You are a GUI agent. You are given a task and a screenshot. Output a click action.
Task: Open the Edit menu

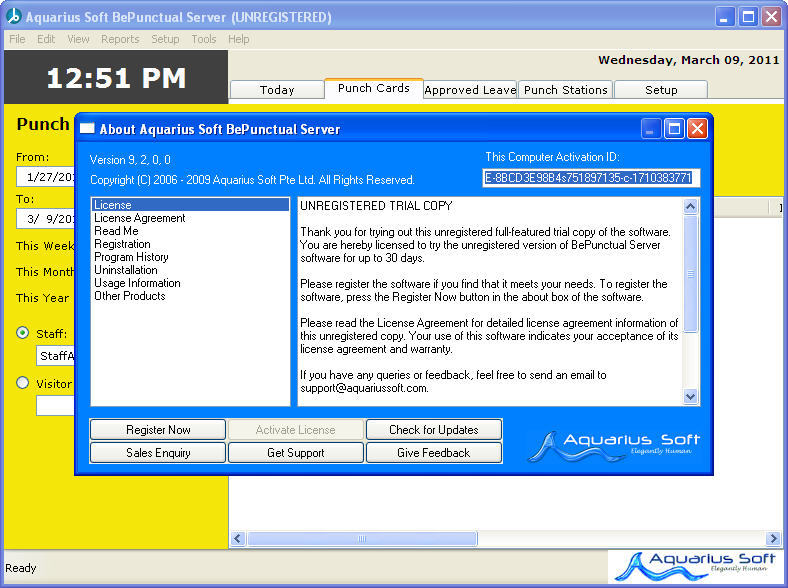[46, 39]
